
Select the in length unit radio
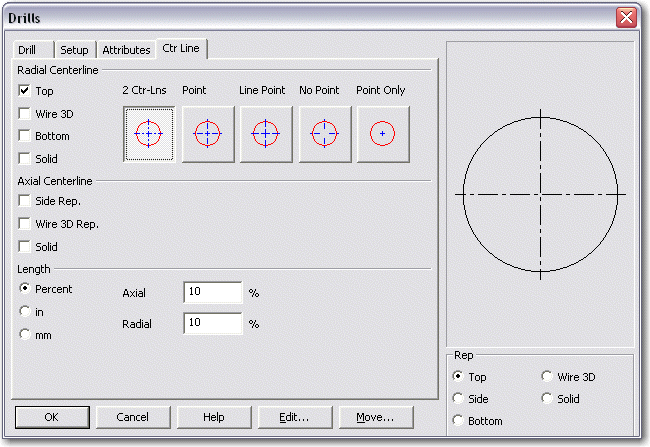[x=25, y=311]
